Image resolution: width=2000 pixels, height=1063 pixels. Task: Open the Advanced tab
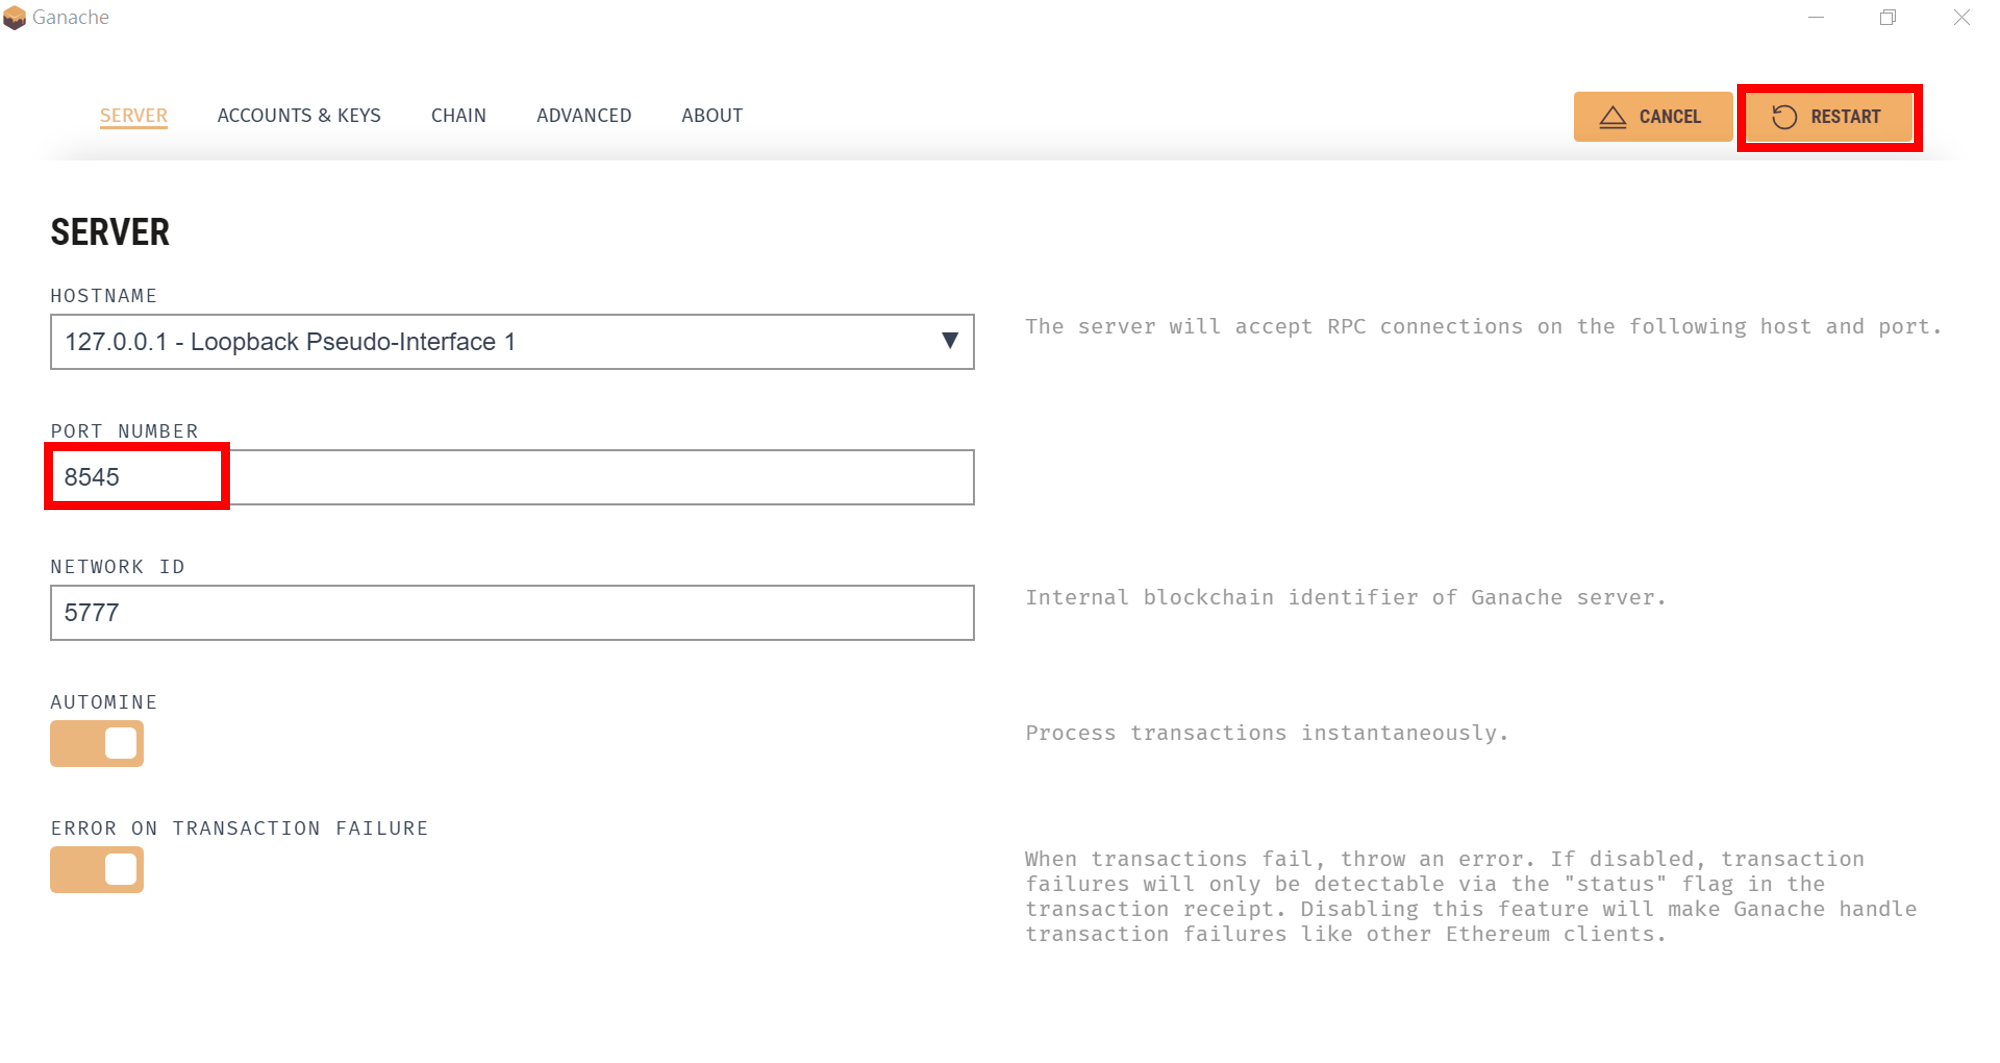click(584, 115)
